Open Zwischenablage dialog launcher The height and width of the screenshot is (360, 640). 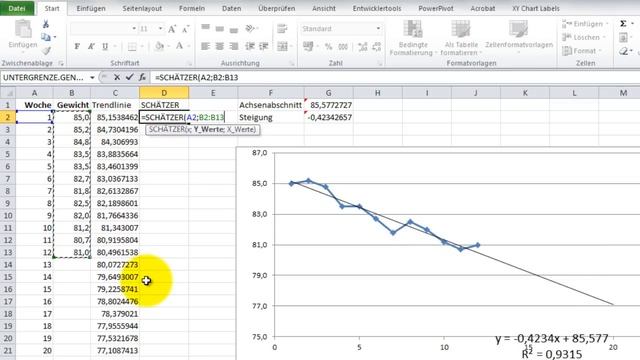tap(61, 64)
